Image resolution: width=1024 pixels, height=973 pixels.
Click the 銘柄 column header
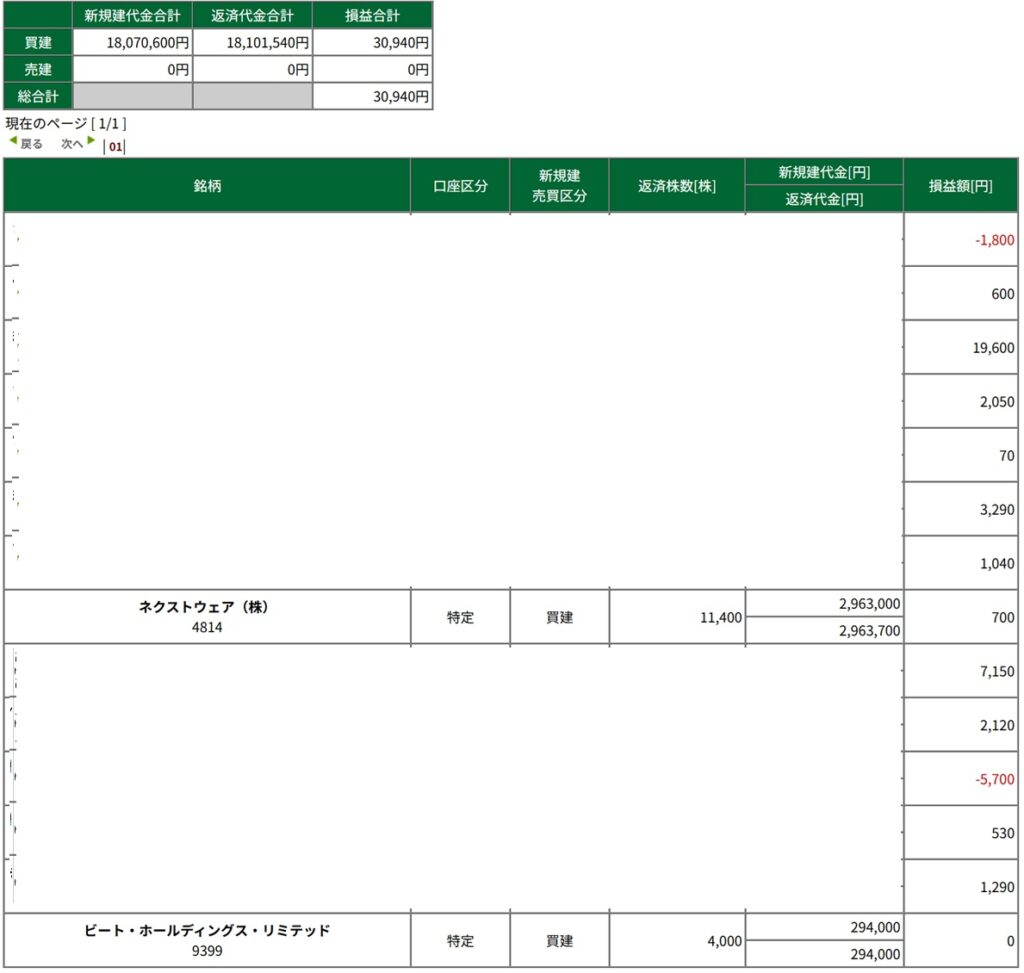pyautogui.click(x=207, y=186)
